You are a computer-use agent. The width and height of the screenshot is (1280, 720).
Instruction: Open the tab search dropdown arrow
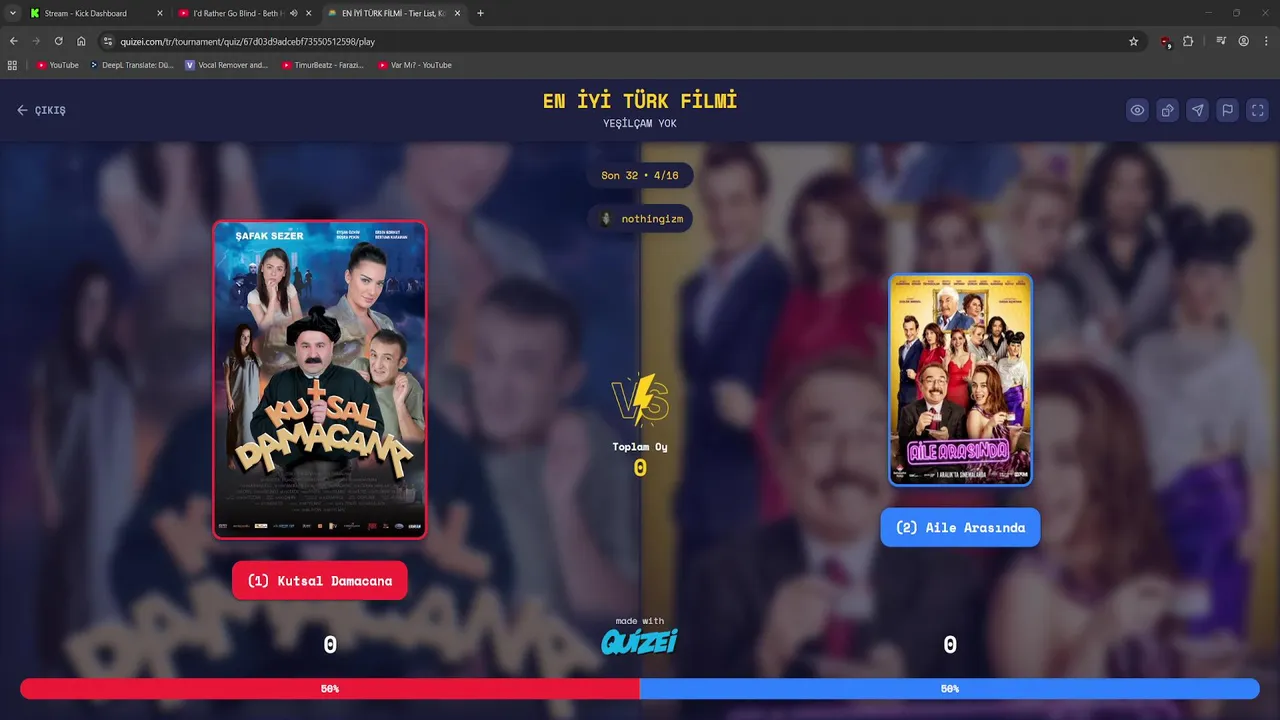point(12,13)
